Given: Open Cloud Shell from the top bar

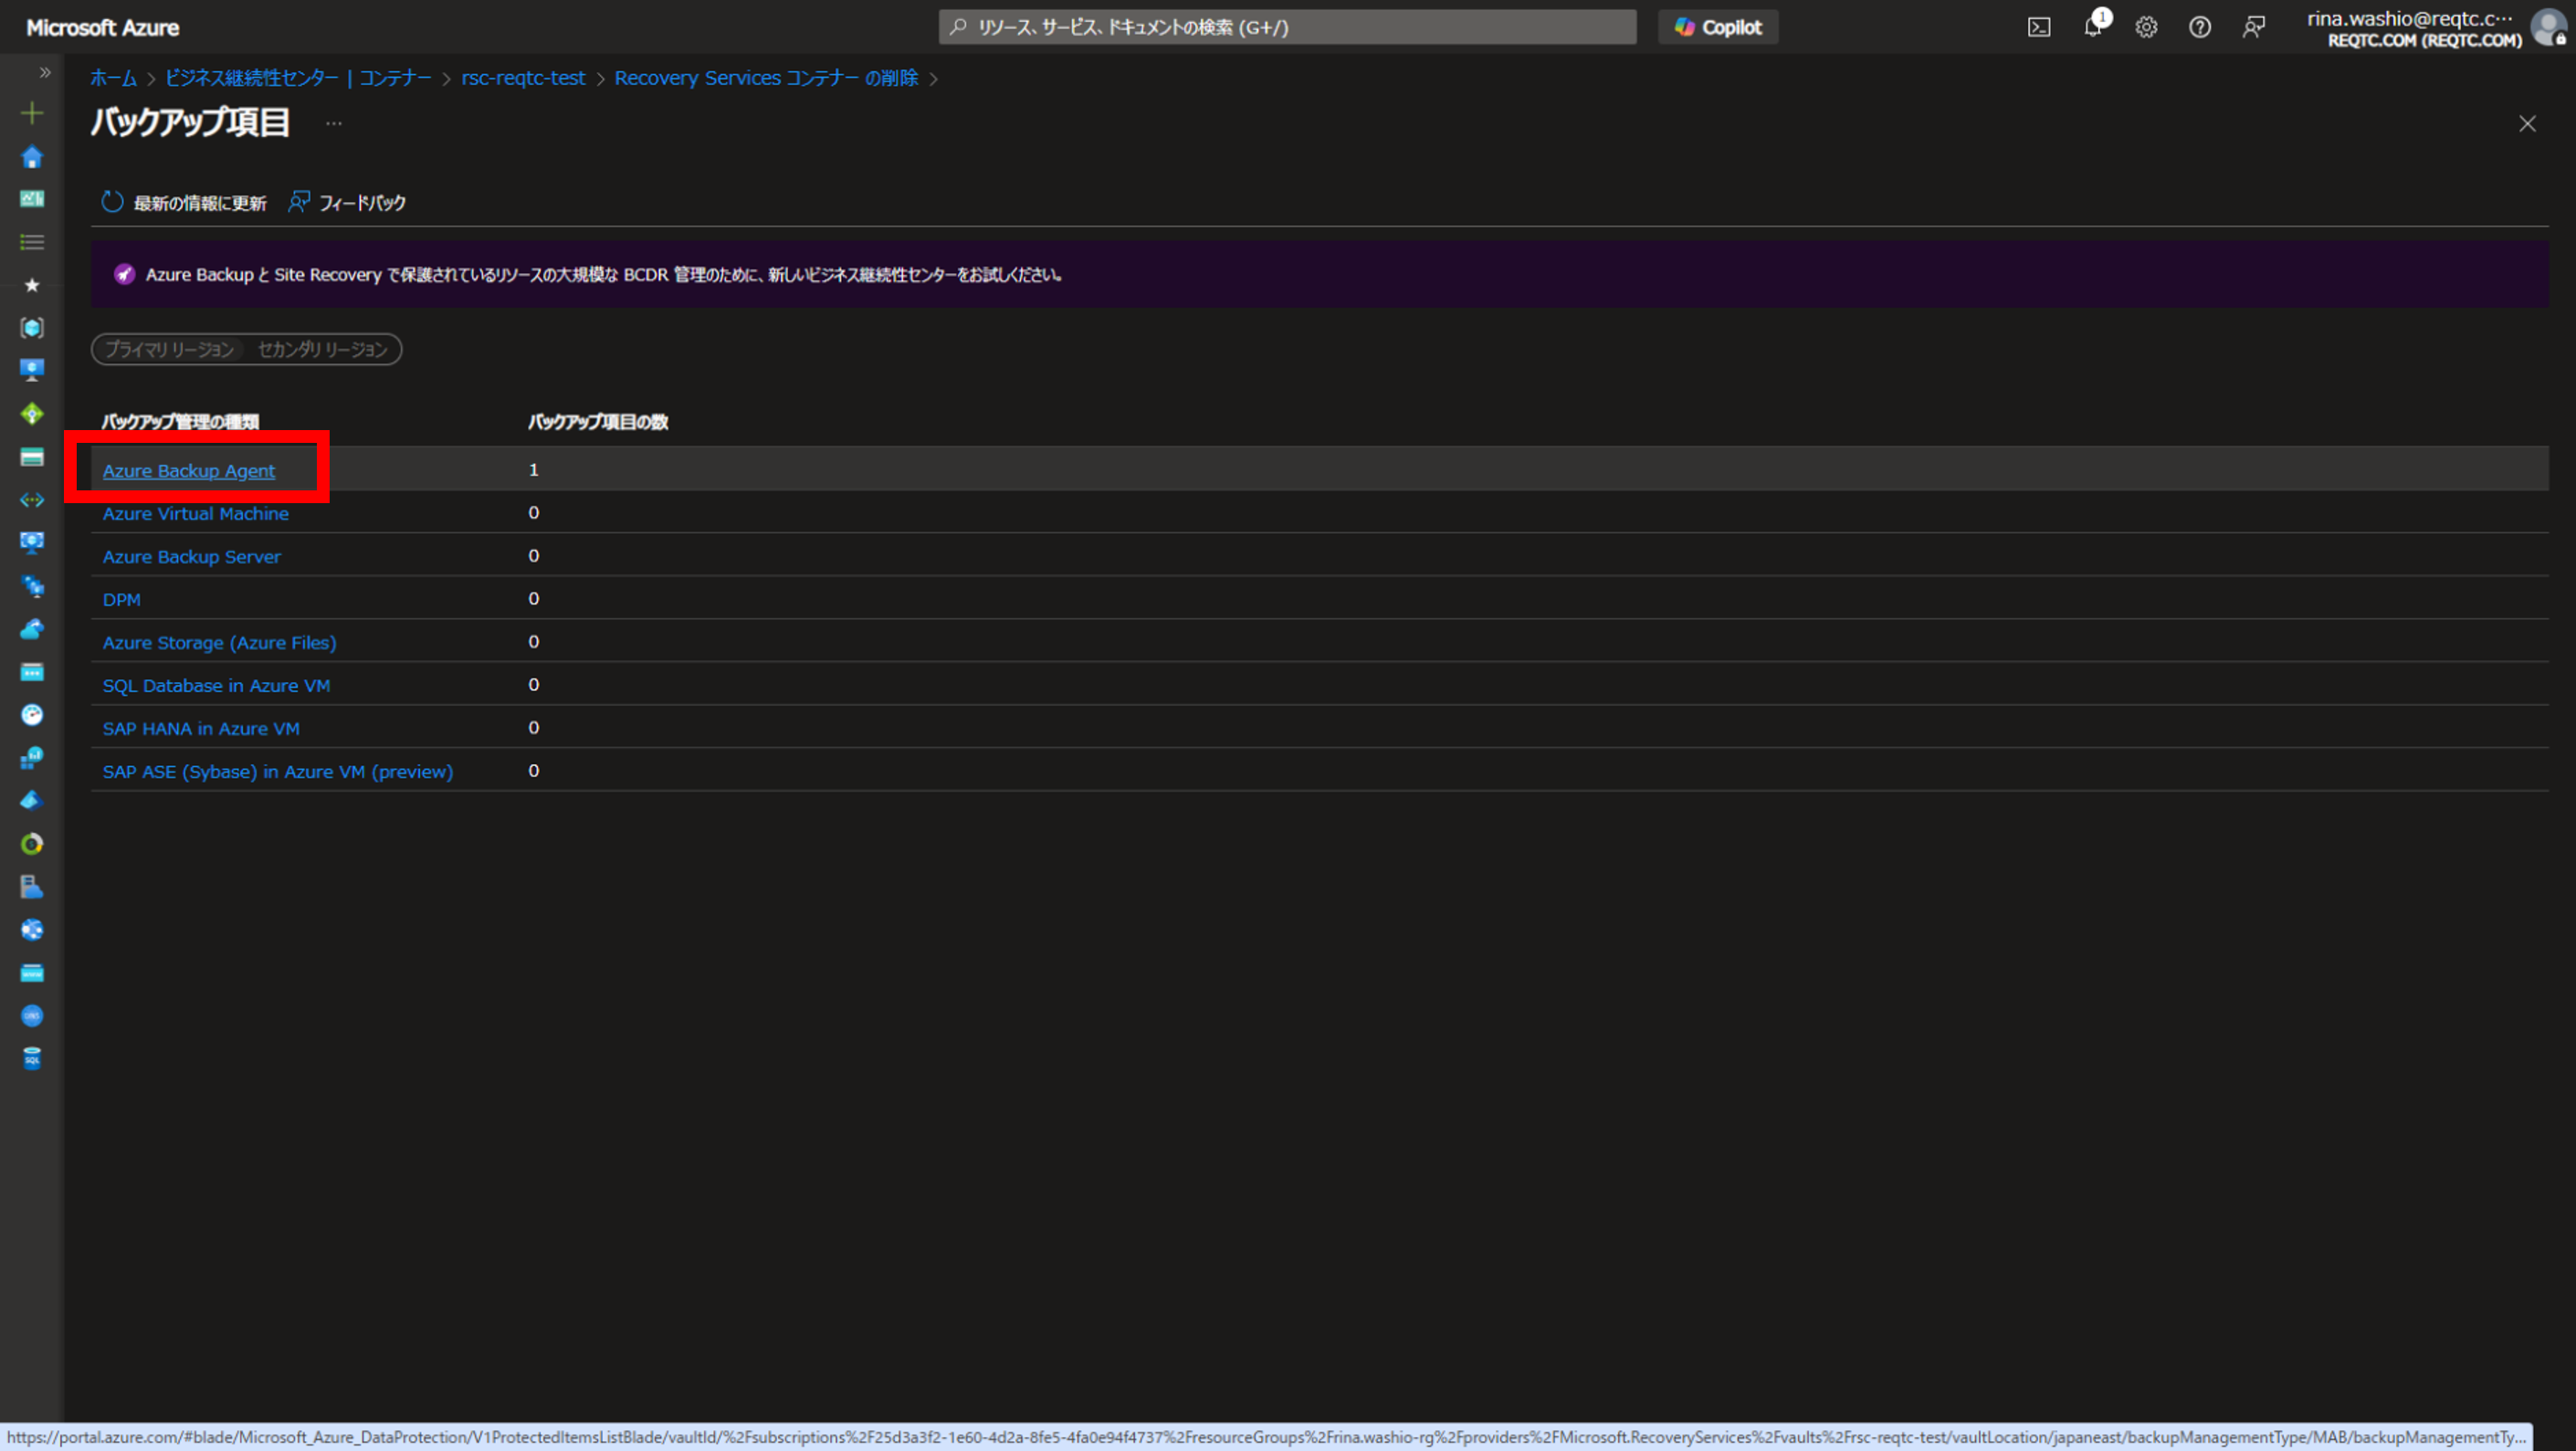Looking at the screenshot, I should (2039, 27).
